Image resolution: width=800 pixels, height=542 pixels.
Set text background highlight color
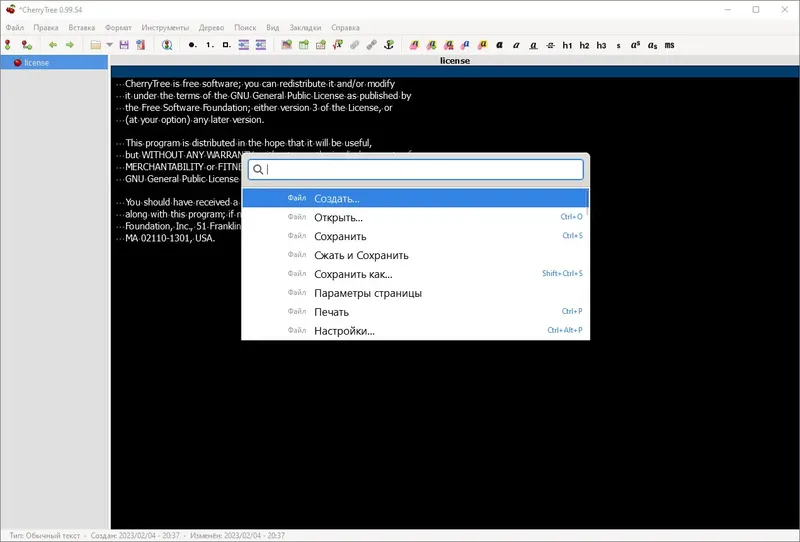click(483, 45)
